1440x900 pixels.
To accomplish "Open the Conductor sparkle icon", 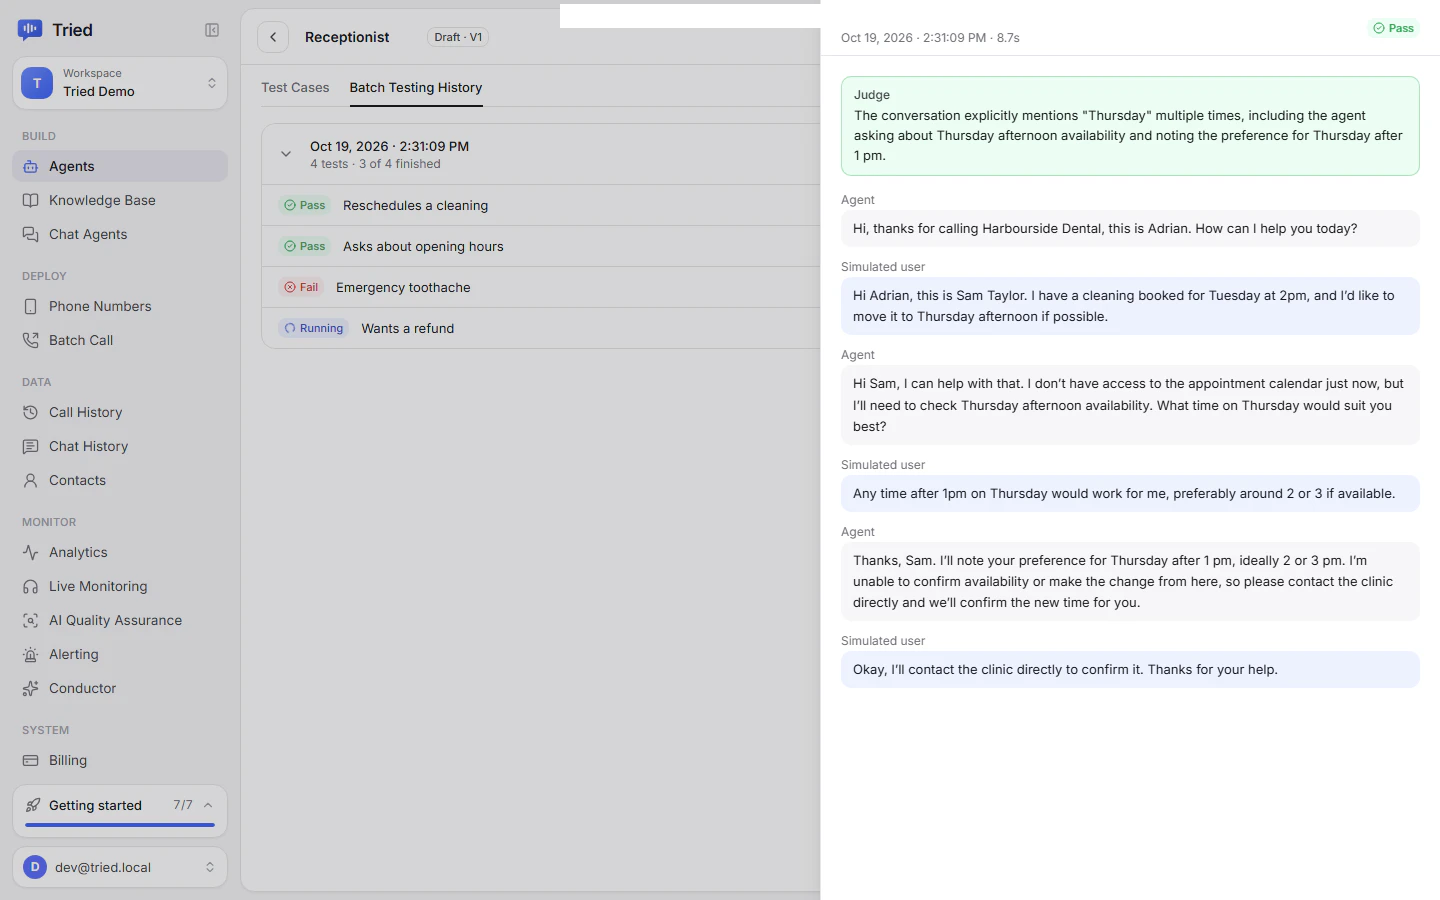I will click(31, 688).
